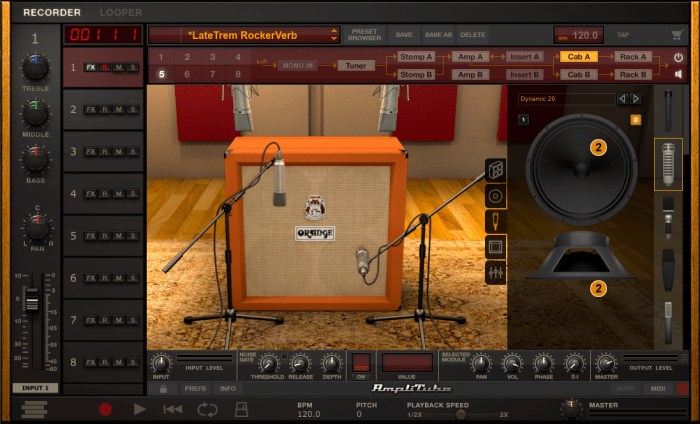Click the INPUT 1 label
This screenshot has height=424, width=700.
[x=35, y=388]
